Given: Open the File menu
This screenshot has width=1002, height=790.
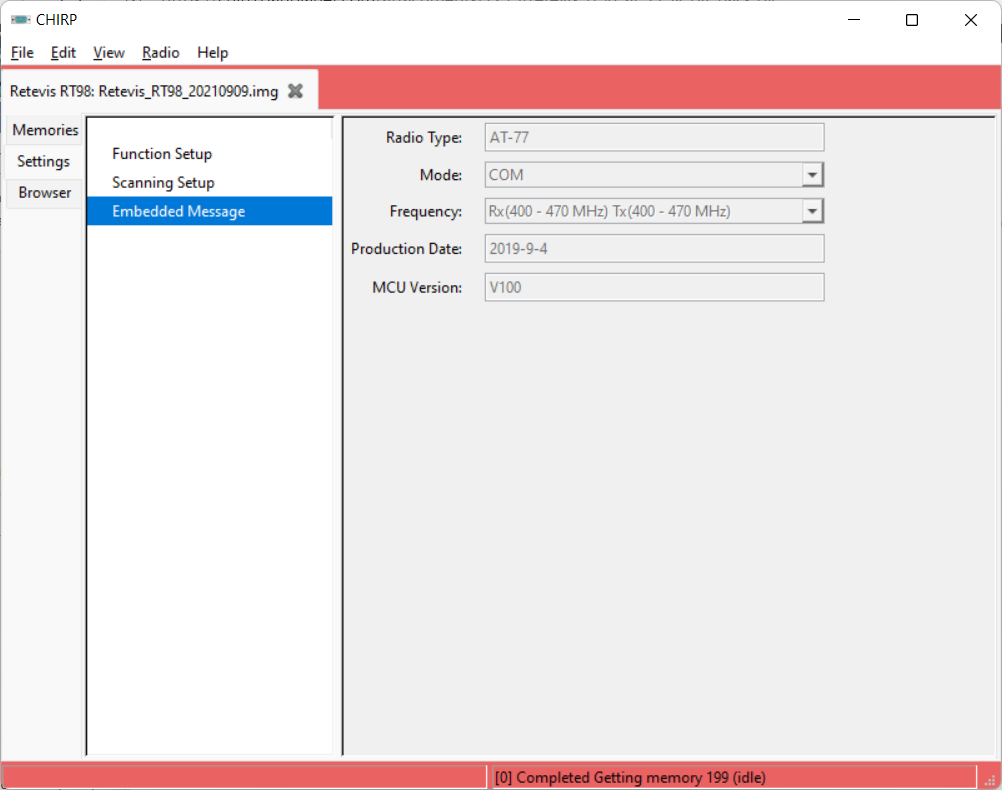Looking at the screenshot, I should (22, 52).
